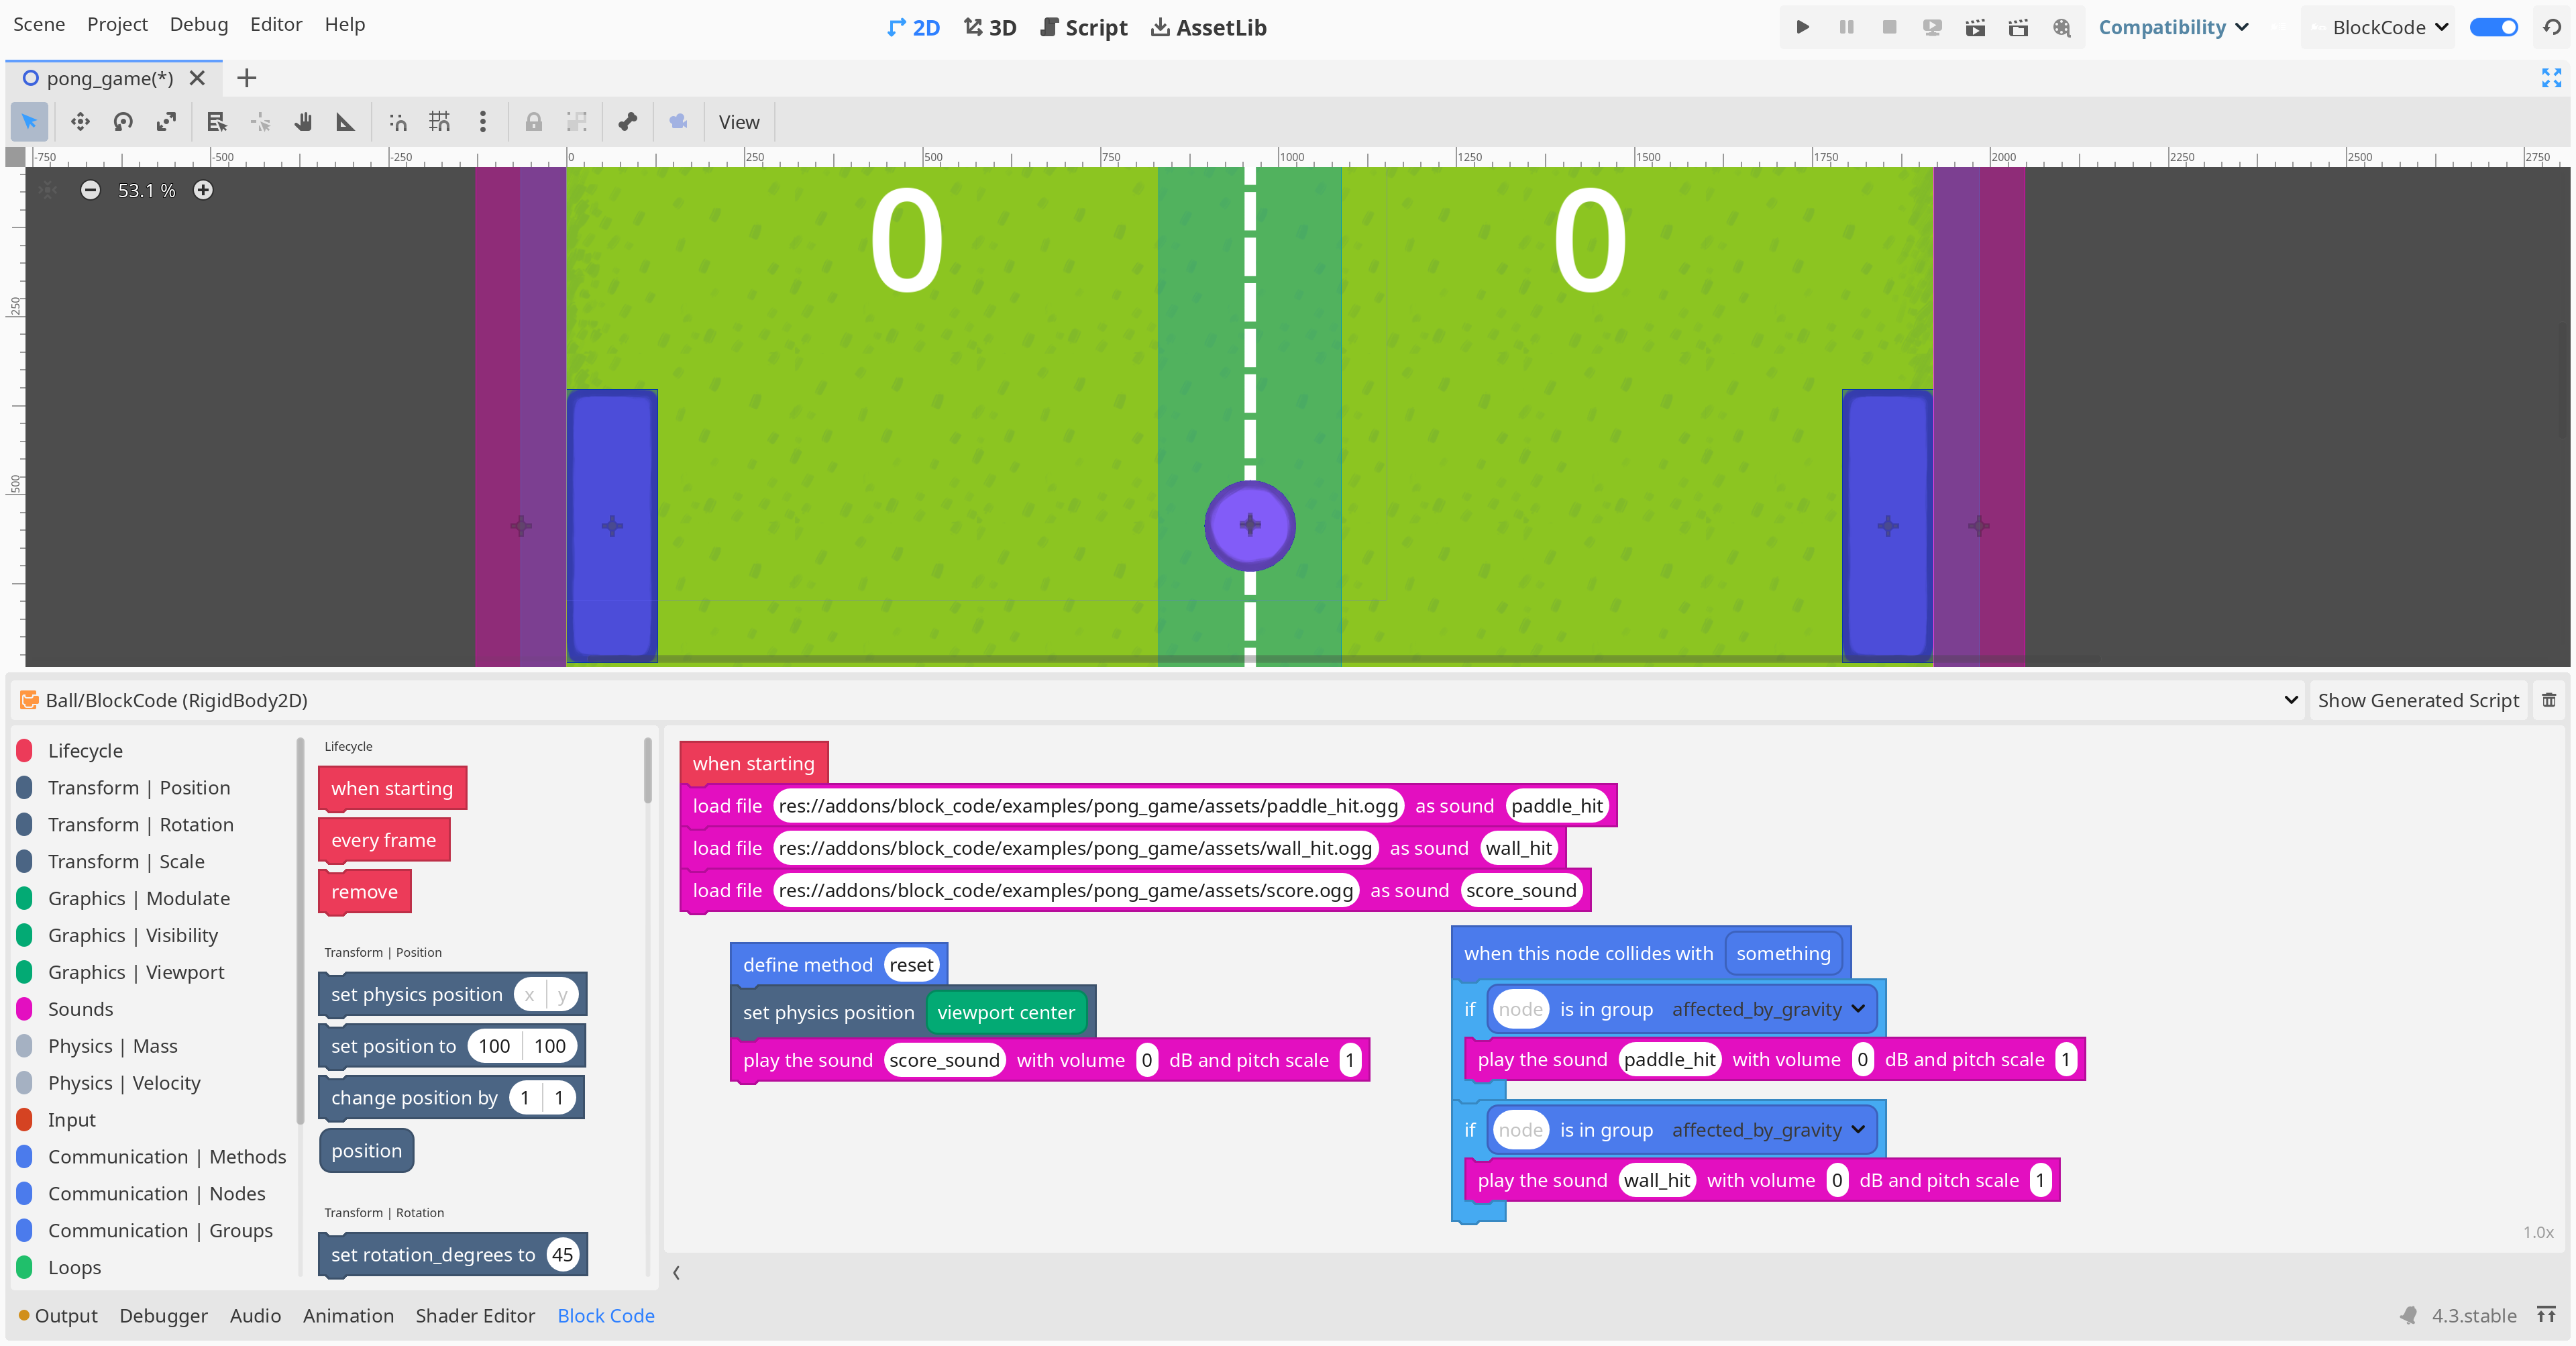The image size is (2576, 1346).
Task: Open skeleton bone options
Action: 627,122
